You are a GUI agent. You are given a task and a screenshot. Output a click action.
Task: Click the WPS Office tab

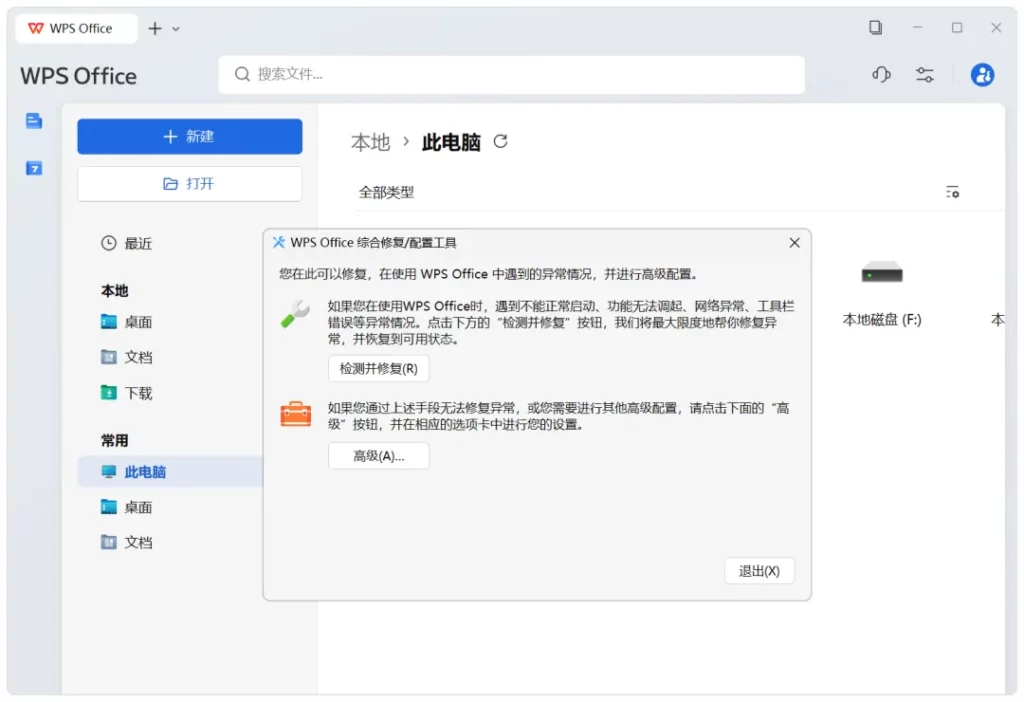coord(76,28)
